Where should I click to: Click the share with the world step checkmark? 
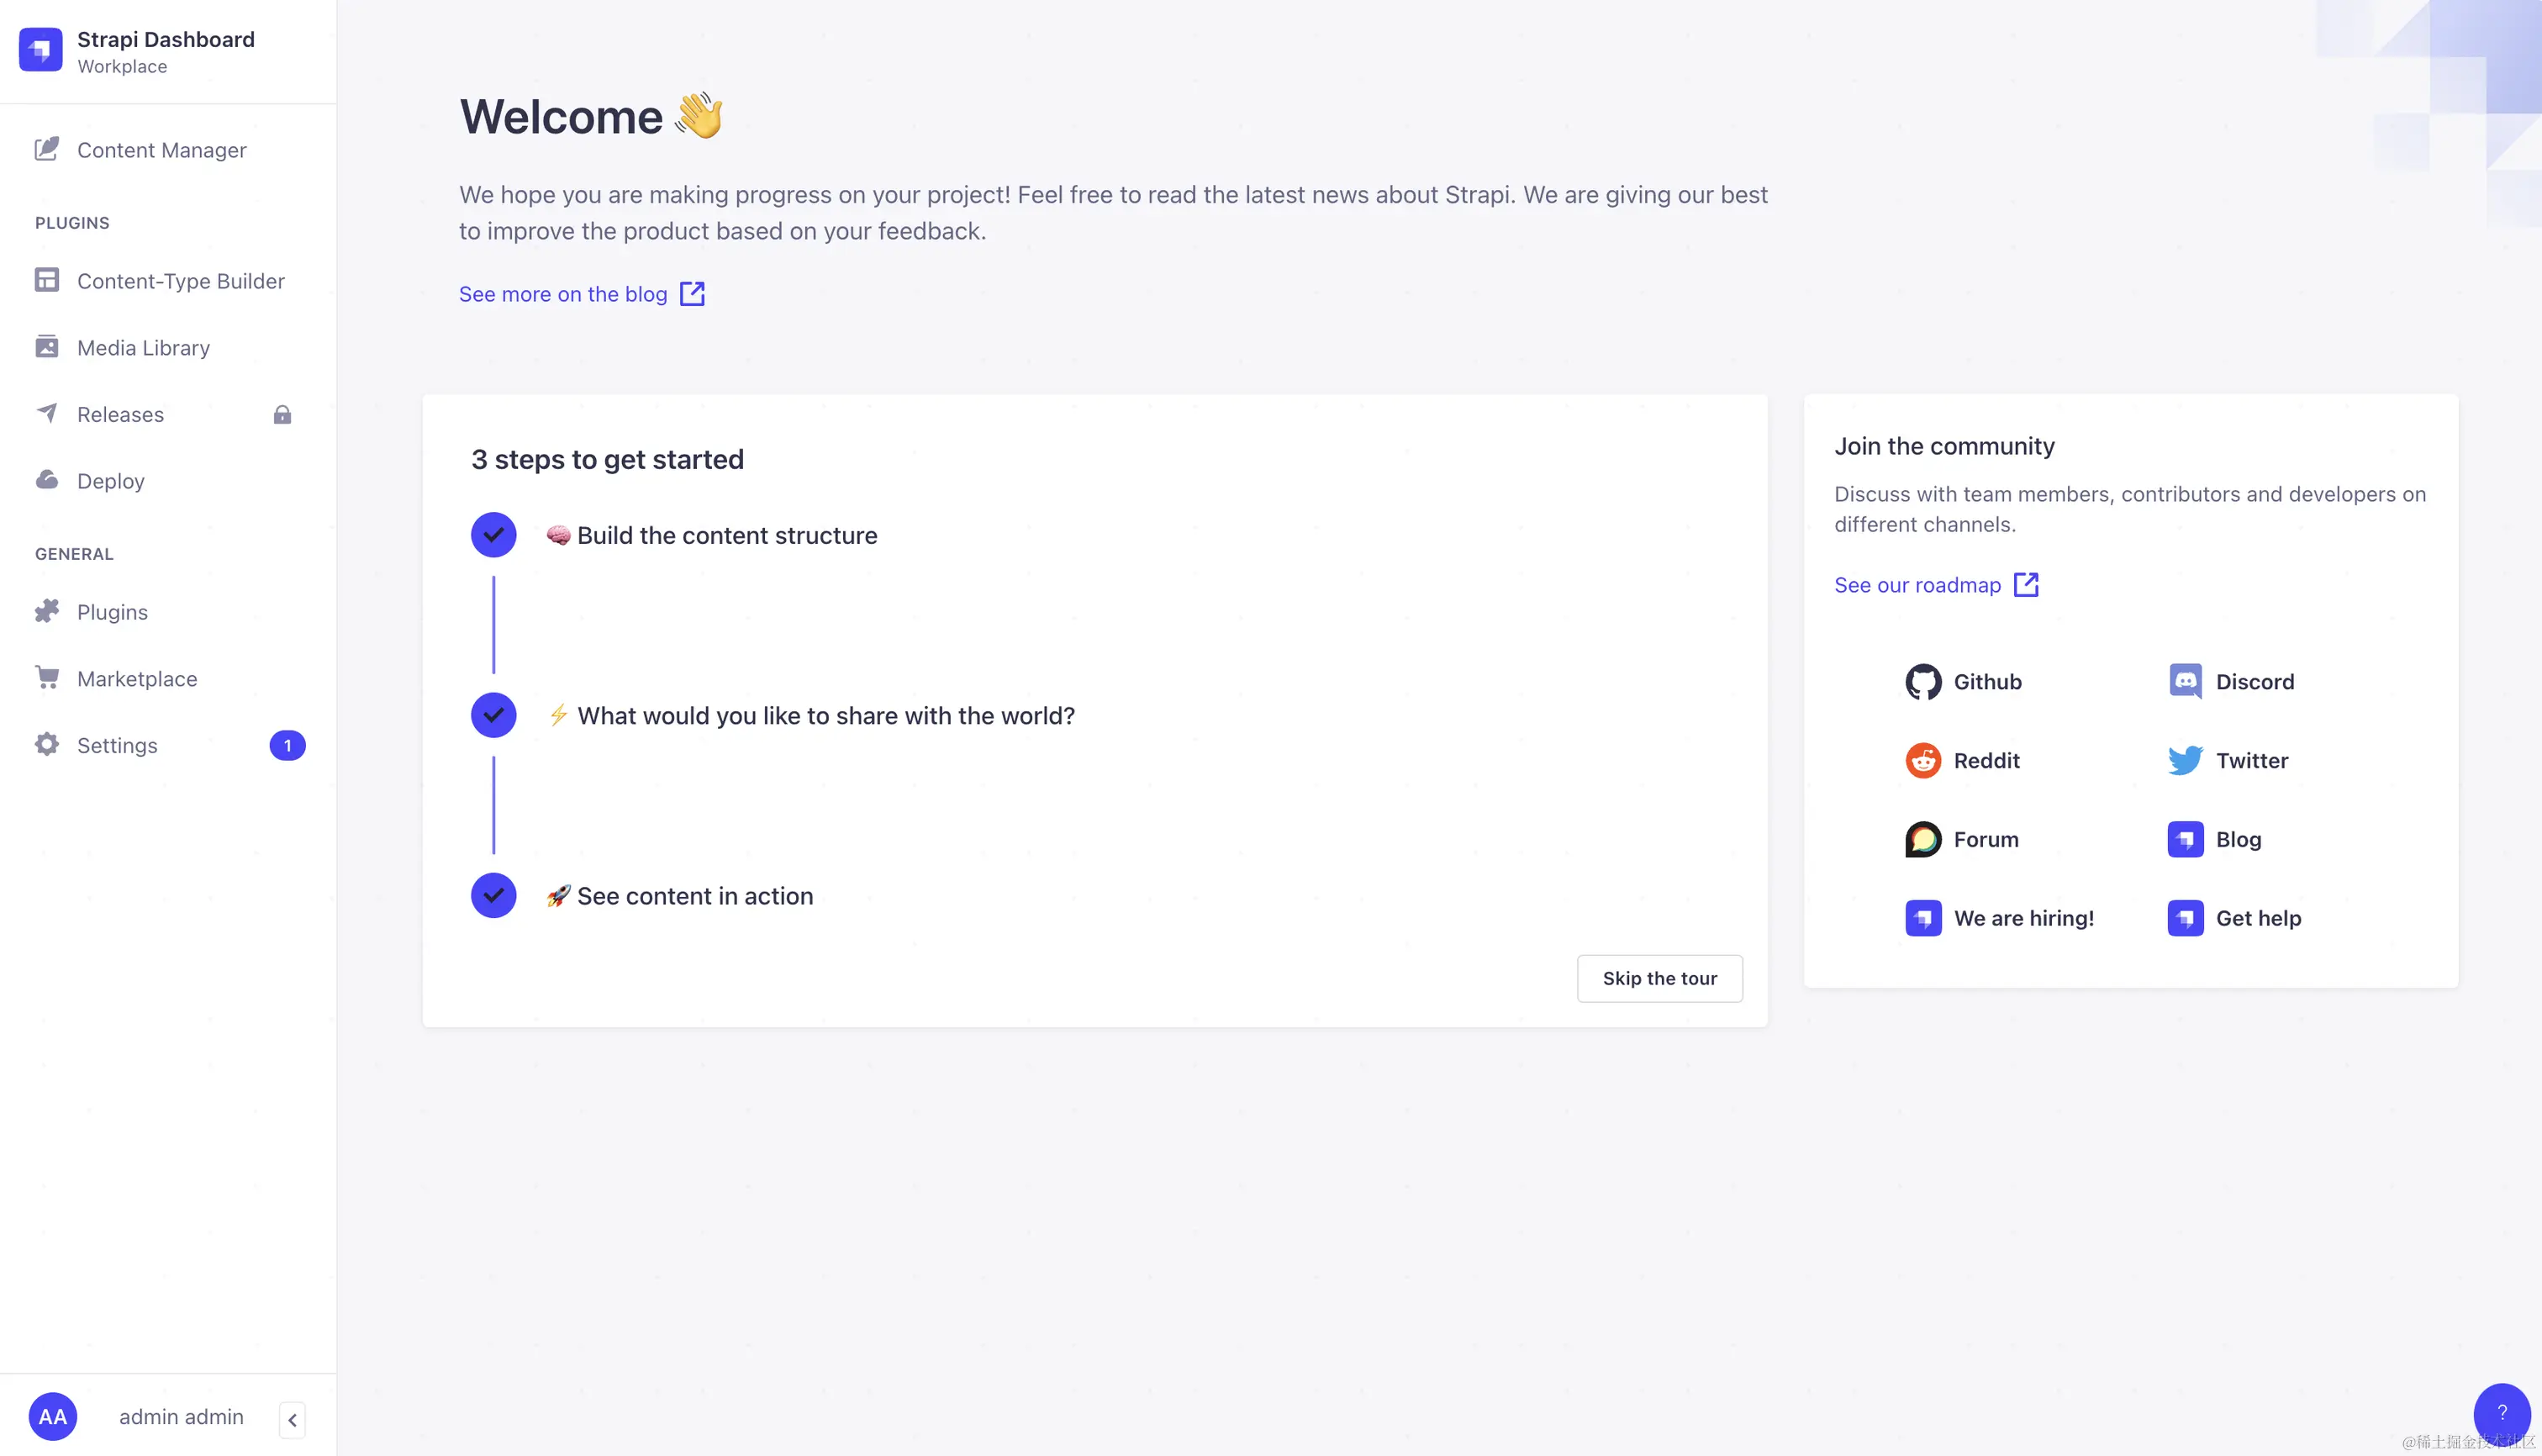click(x=493, y=715)
